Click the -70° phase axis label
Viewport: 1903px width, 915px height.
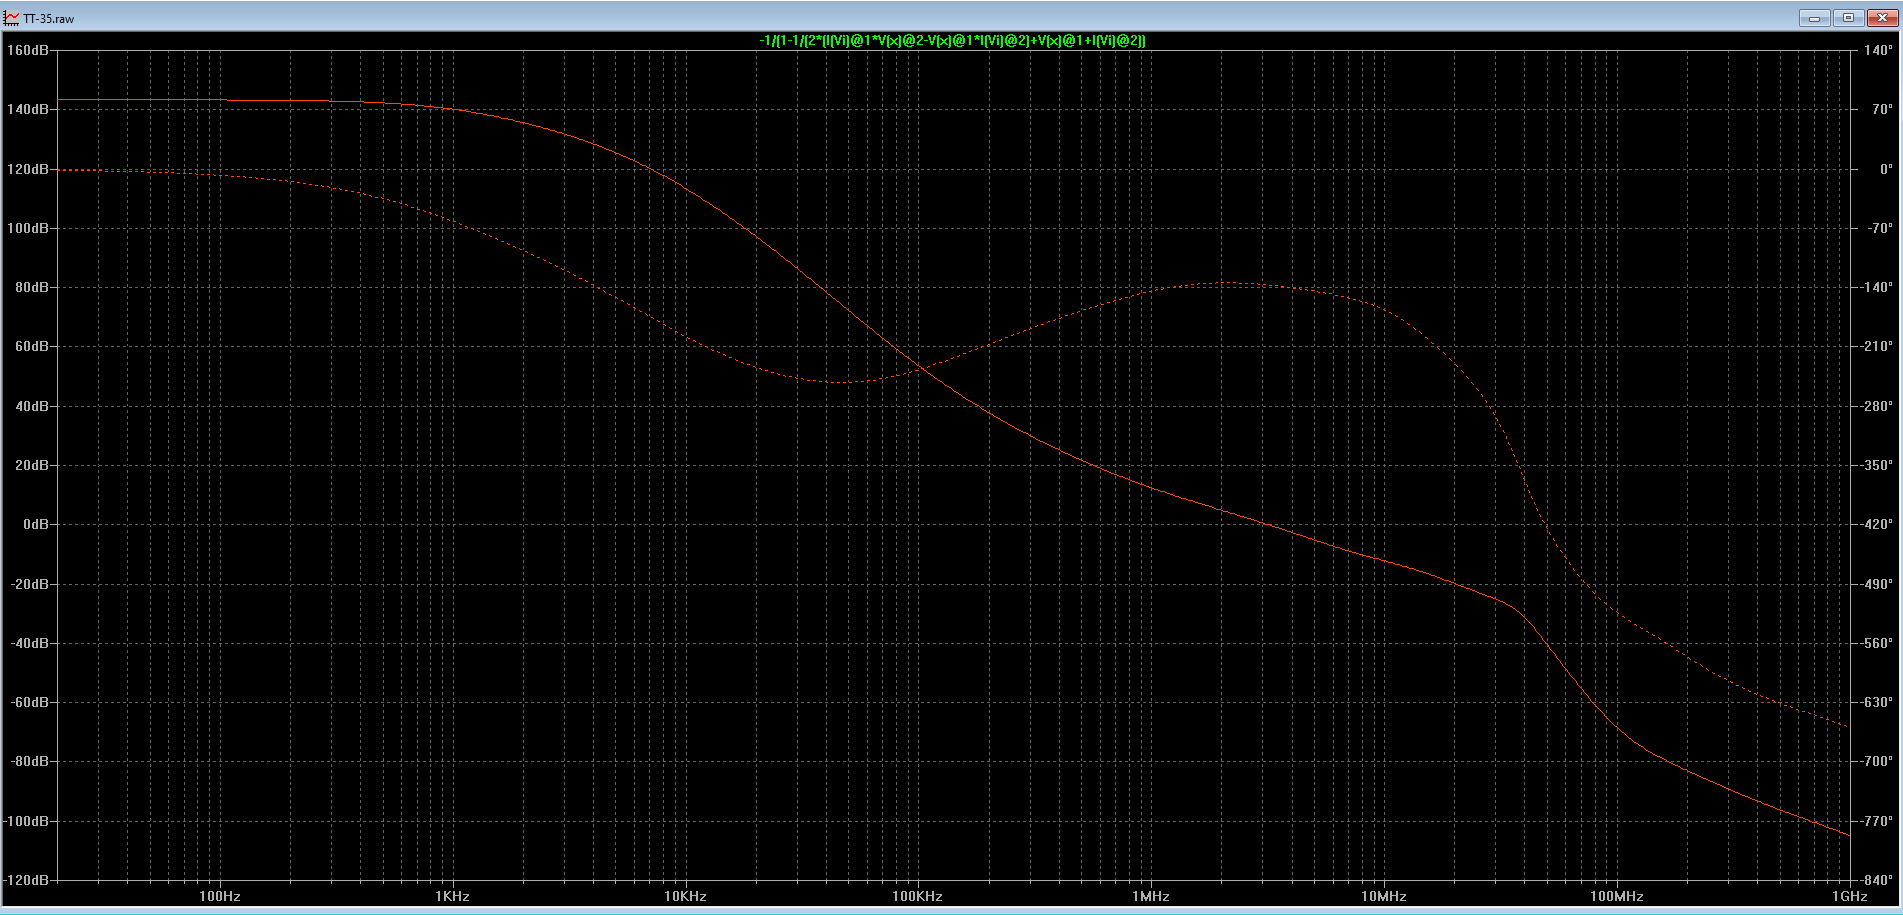1880,228
